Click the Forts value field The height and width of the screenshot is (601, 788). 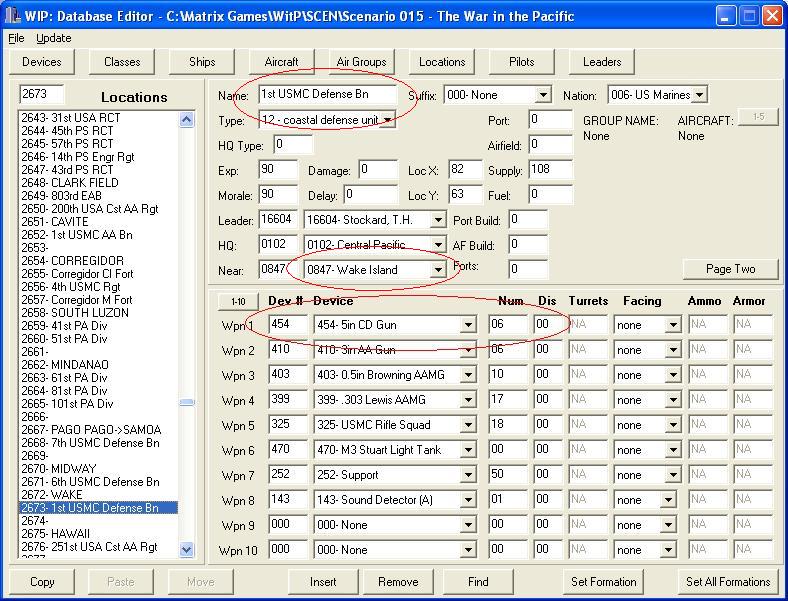coord(528,269)
